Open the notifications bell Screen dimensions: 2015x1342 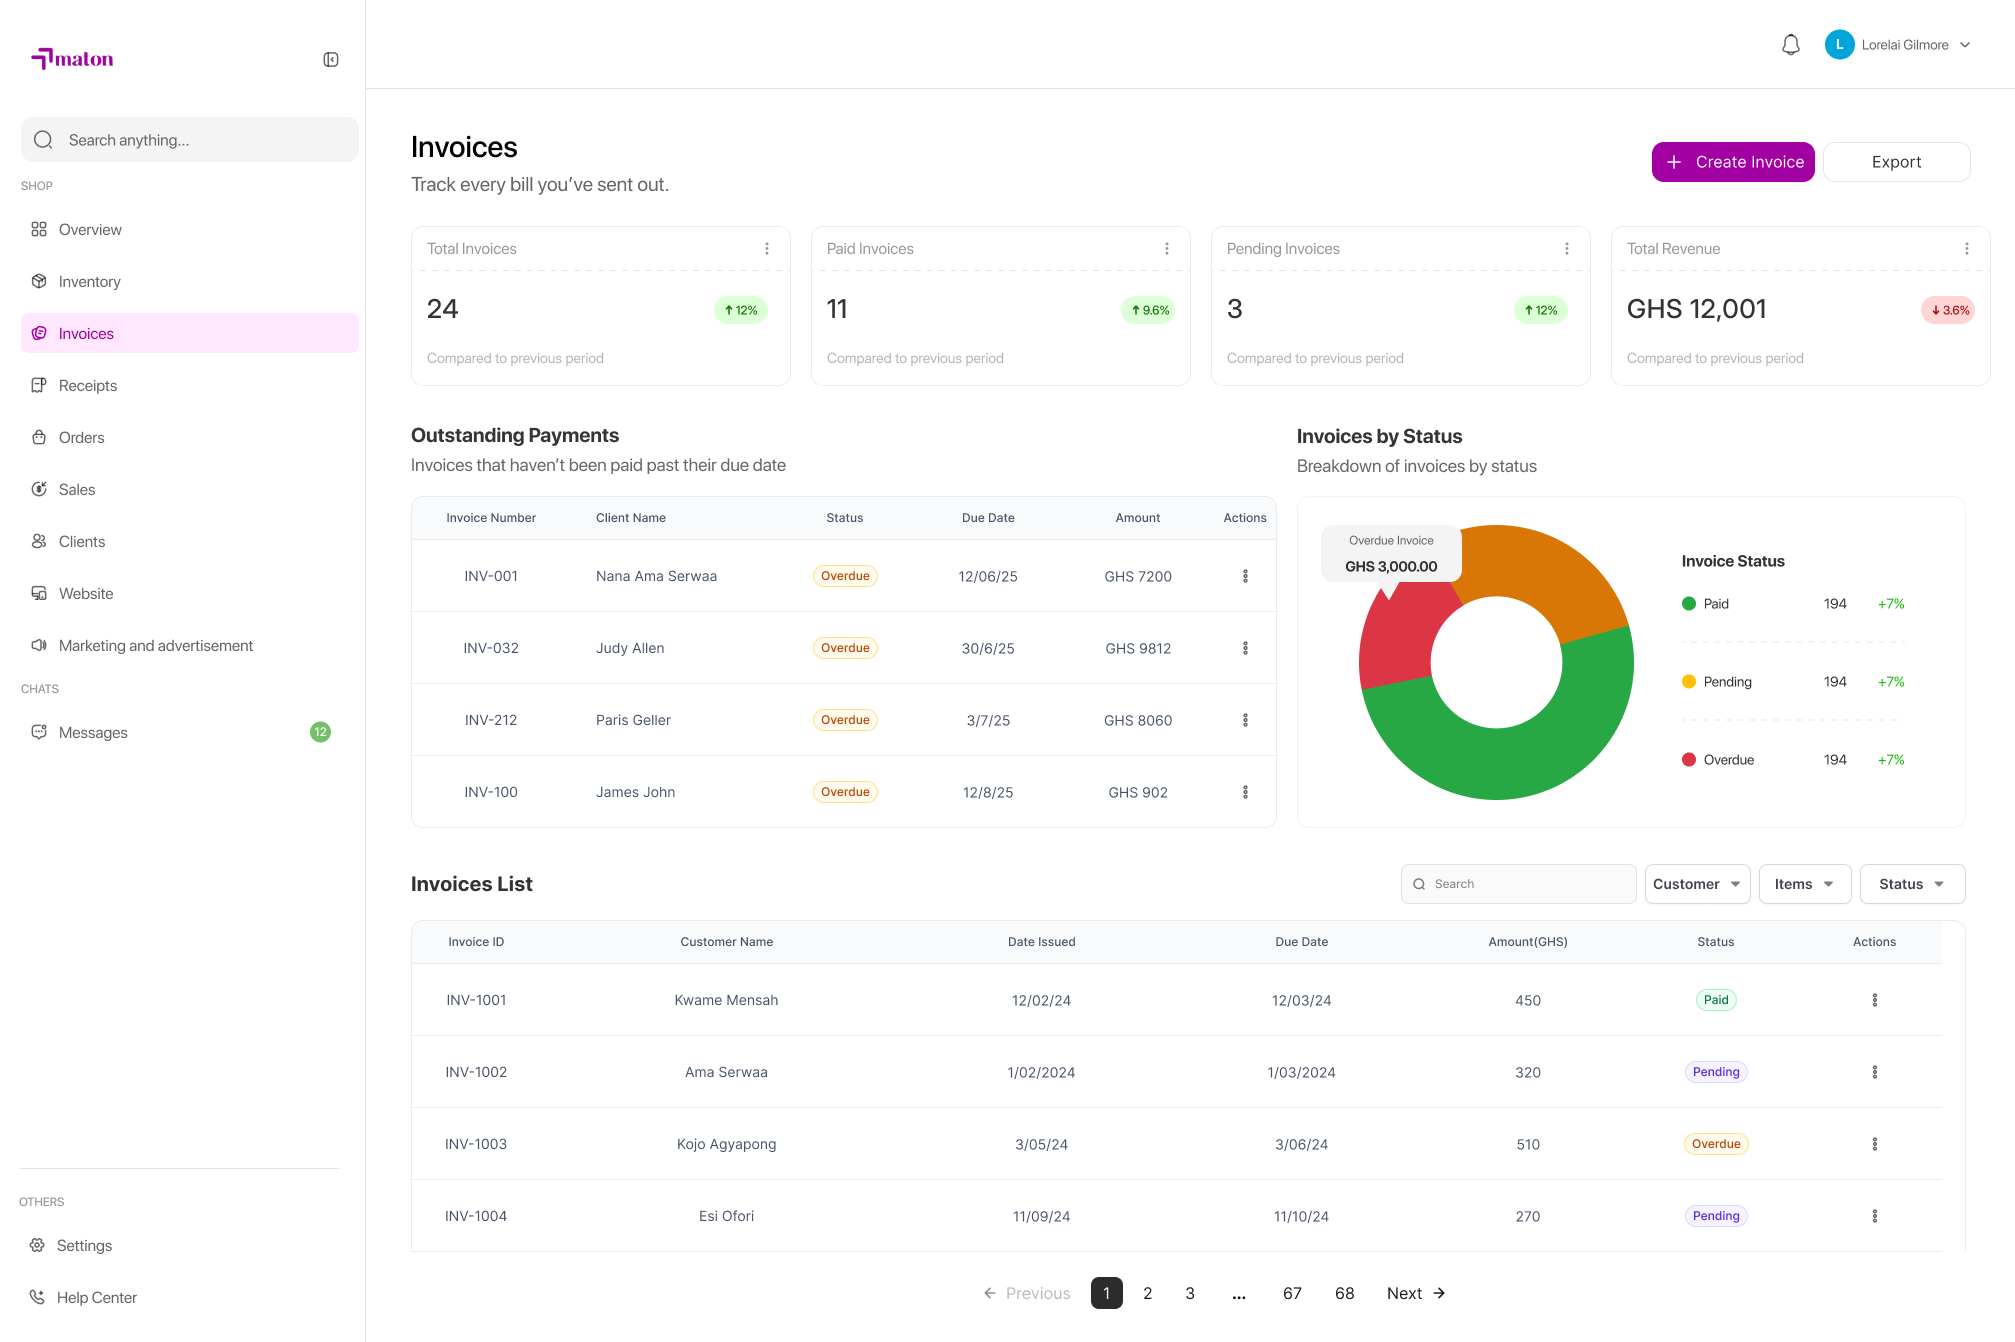click(1791, 45)
